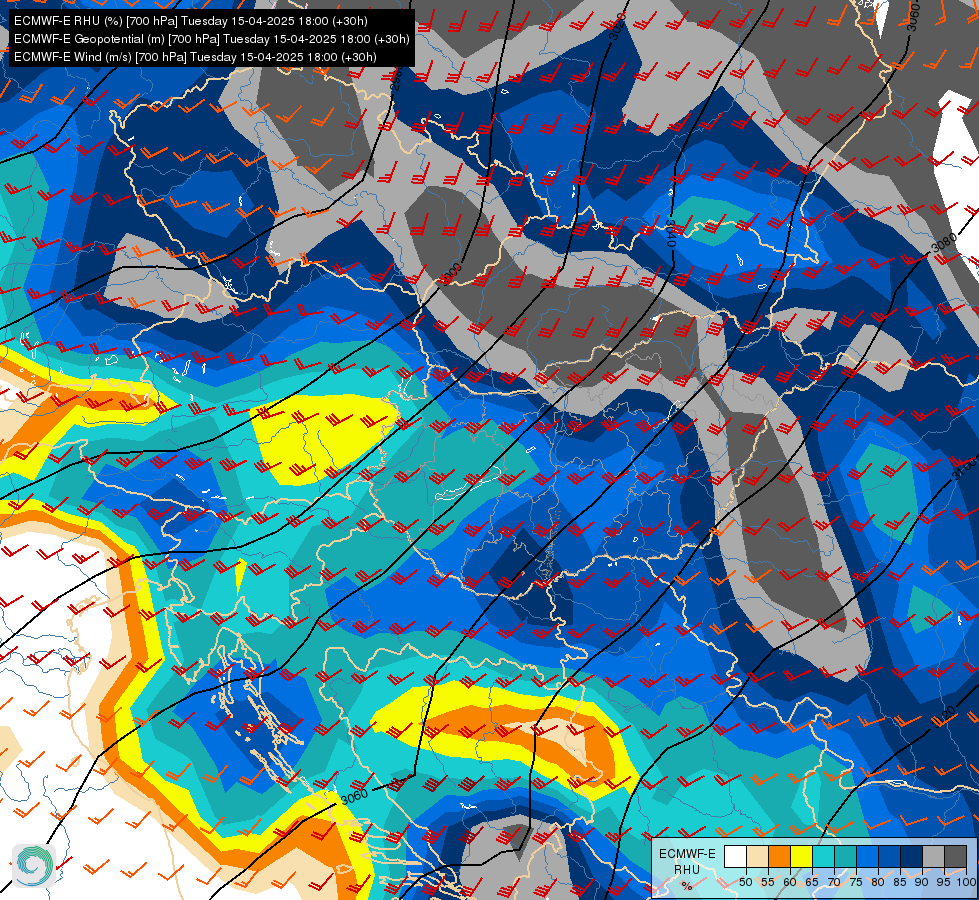Click the orange 55–60% legend swatch
This screenshot has width=979, height=900.
(x=779, y=856)
